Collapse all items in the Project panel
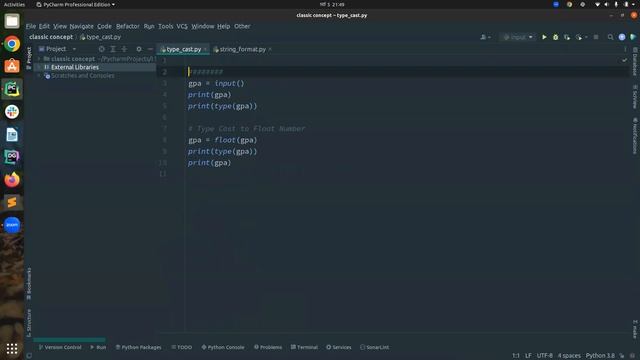Viewport: 640px width, 360px height. point(124,49)
